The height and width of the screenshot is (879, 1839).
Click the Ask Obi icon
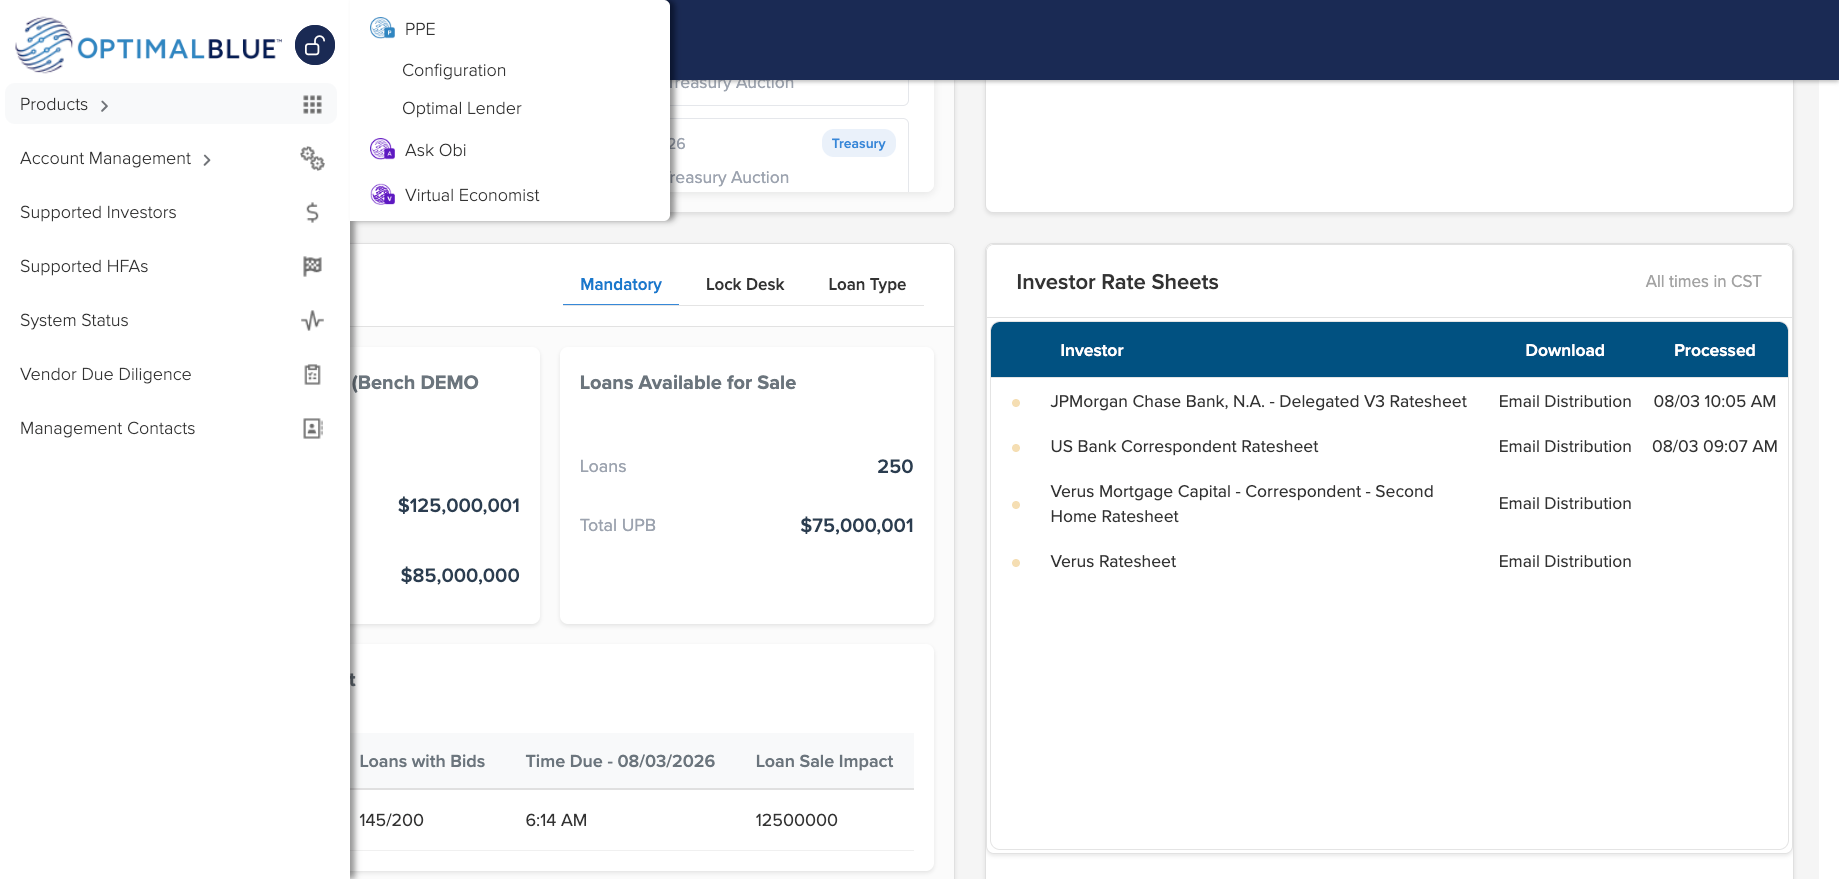click(x=382, y=149)
